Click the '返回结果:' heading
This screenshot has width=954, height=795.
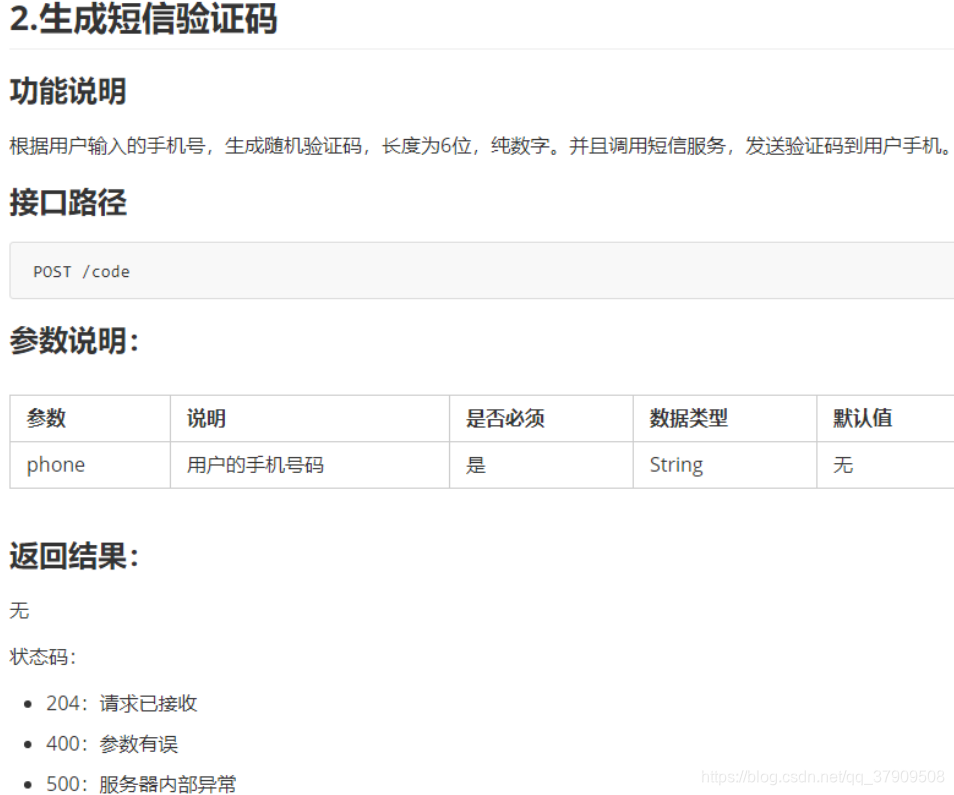pos(74,556)
